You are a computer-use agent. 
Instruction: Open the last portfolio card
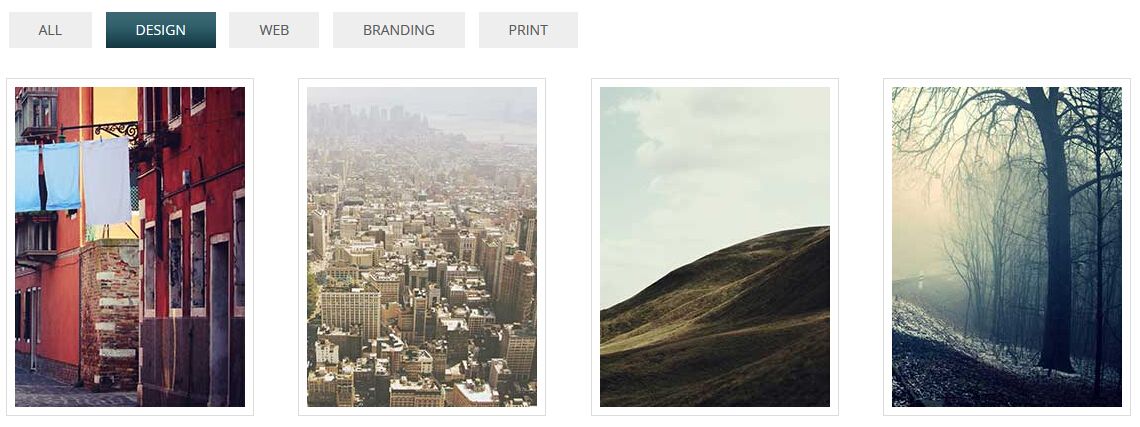(x=1007, y=247)
